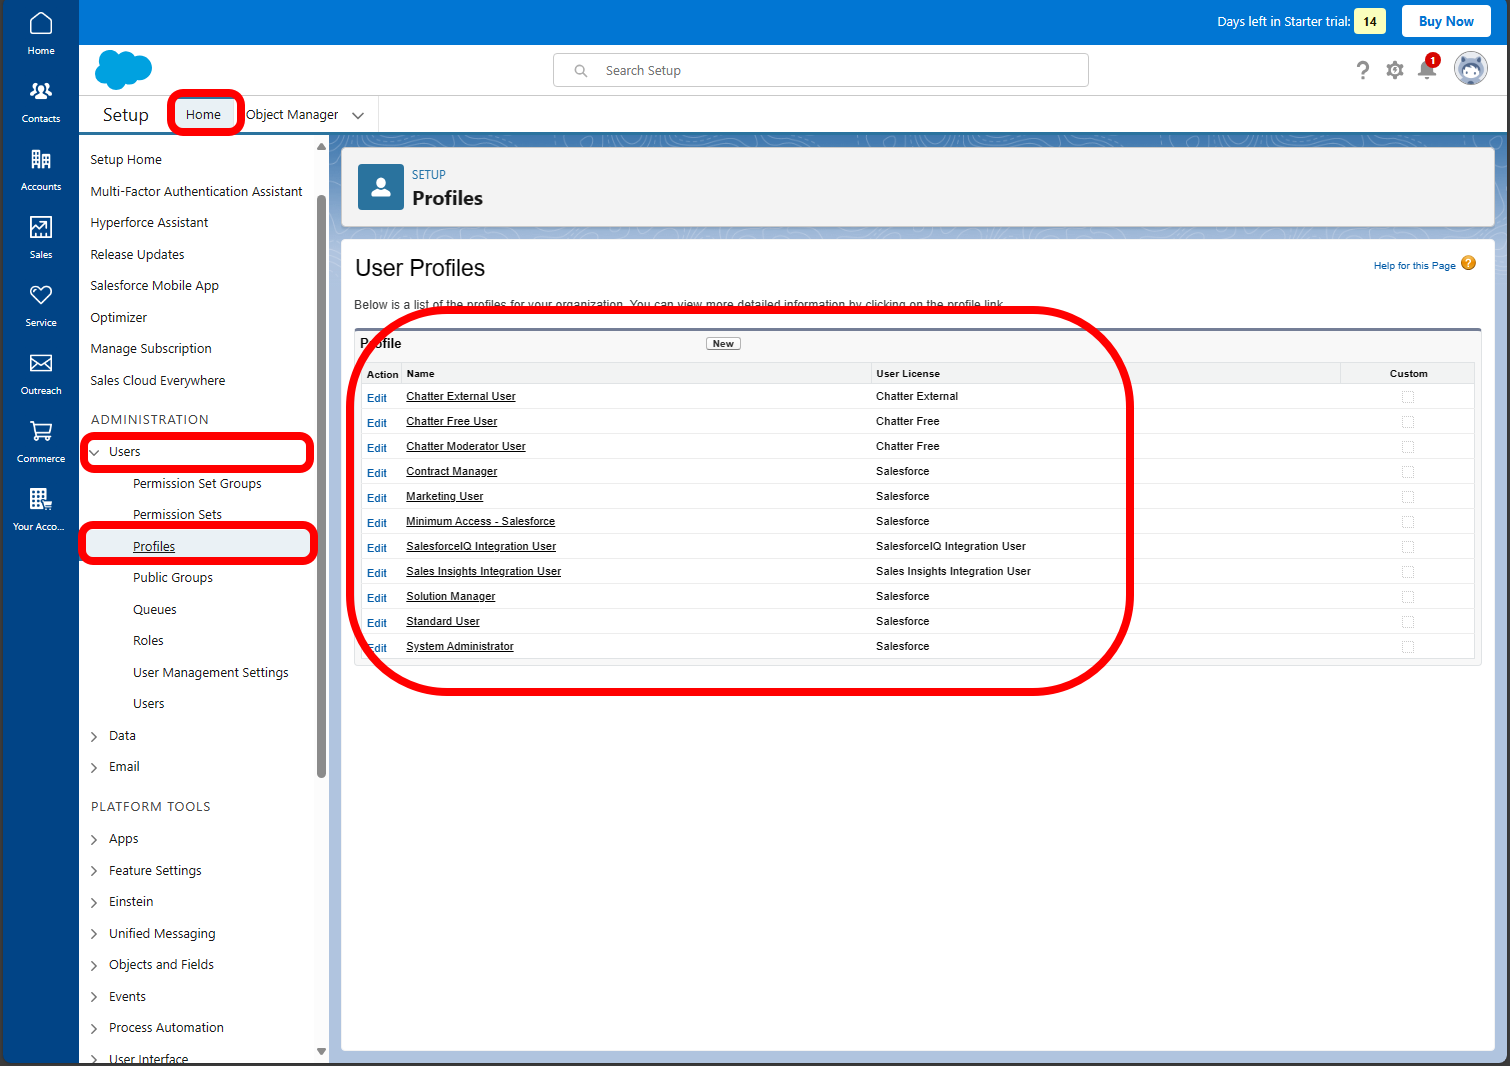The width and height of the screenshot is (1510, 1066).
Task: Open the notifications bell
Action: 1427,69
